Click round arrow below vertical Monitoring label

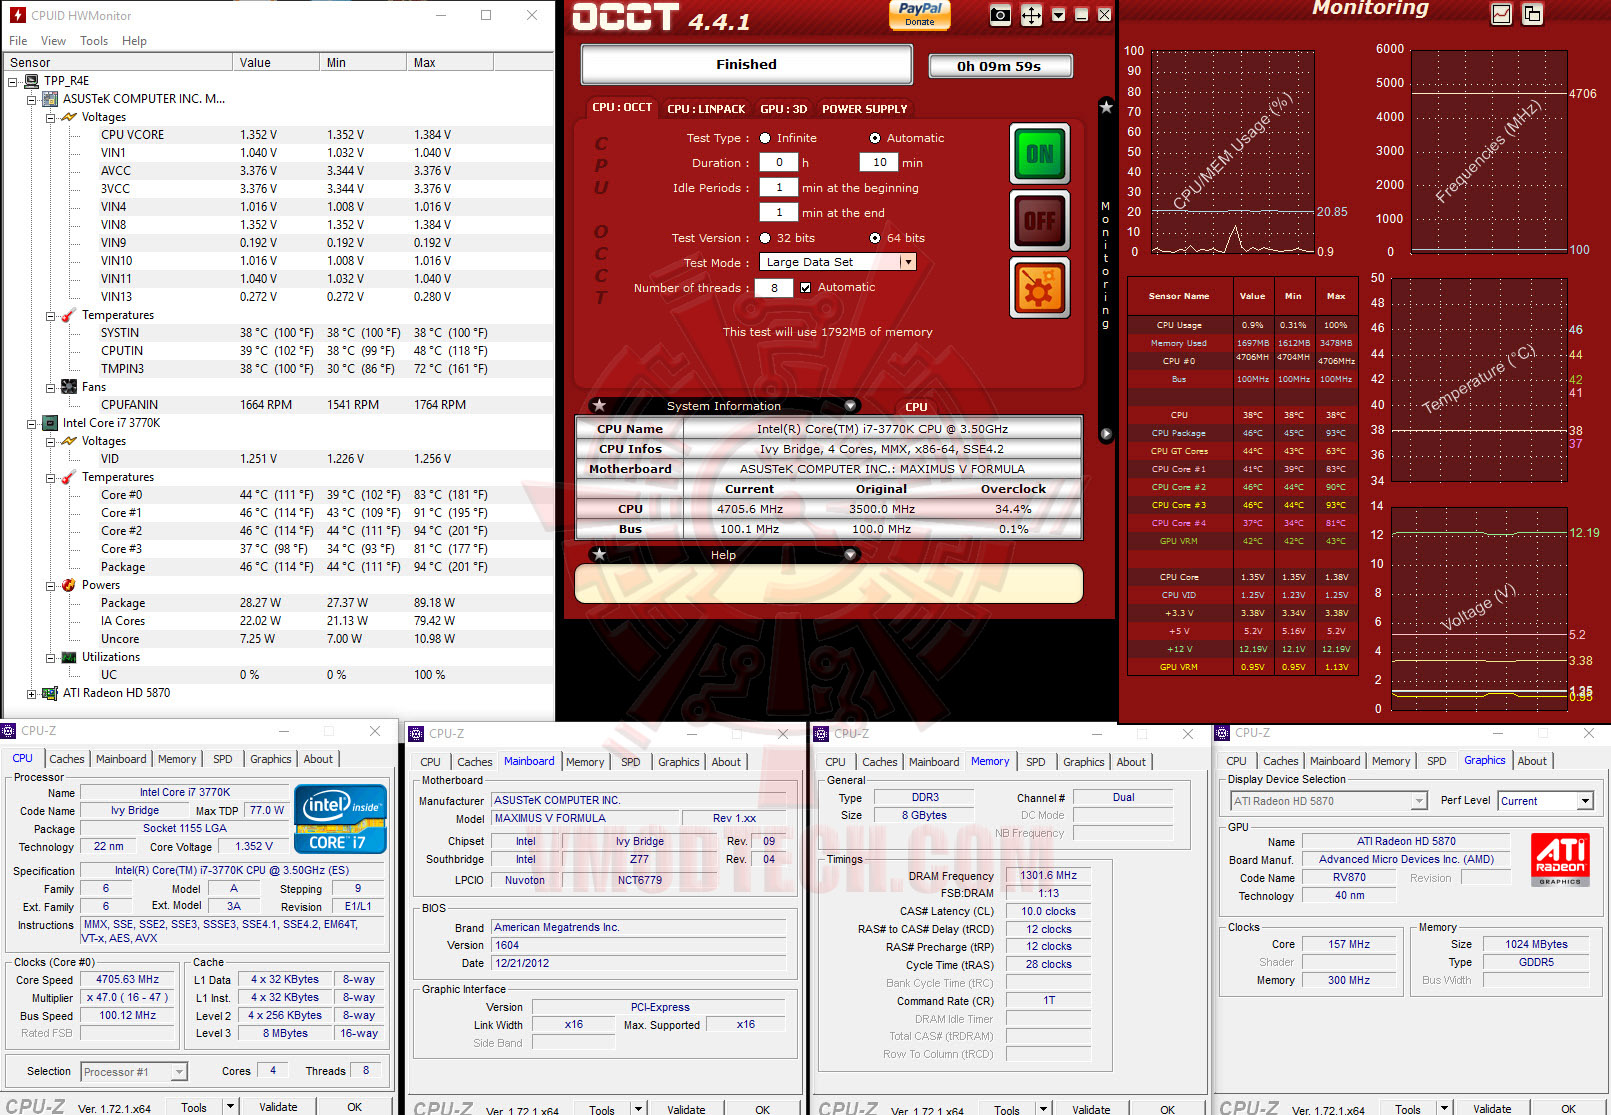(x=1106, y=434)
